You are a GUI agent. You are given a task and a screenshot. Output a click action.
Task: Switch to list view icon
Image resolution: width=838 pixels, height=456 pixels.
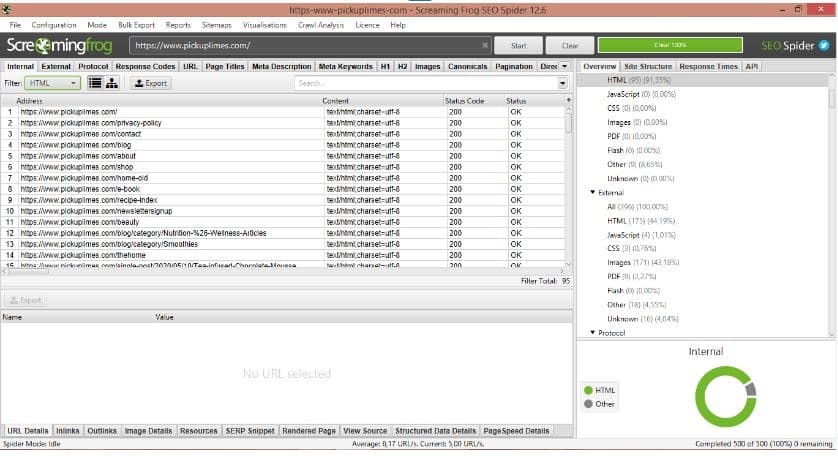pos(95,83)
